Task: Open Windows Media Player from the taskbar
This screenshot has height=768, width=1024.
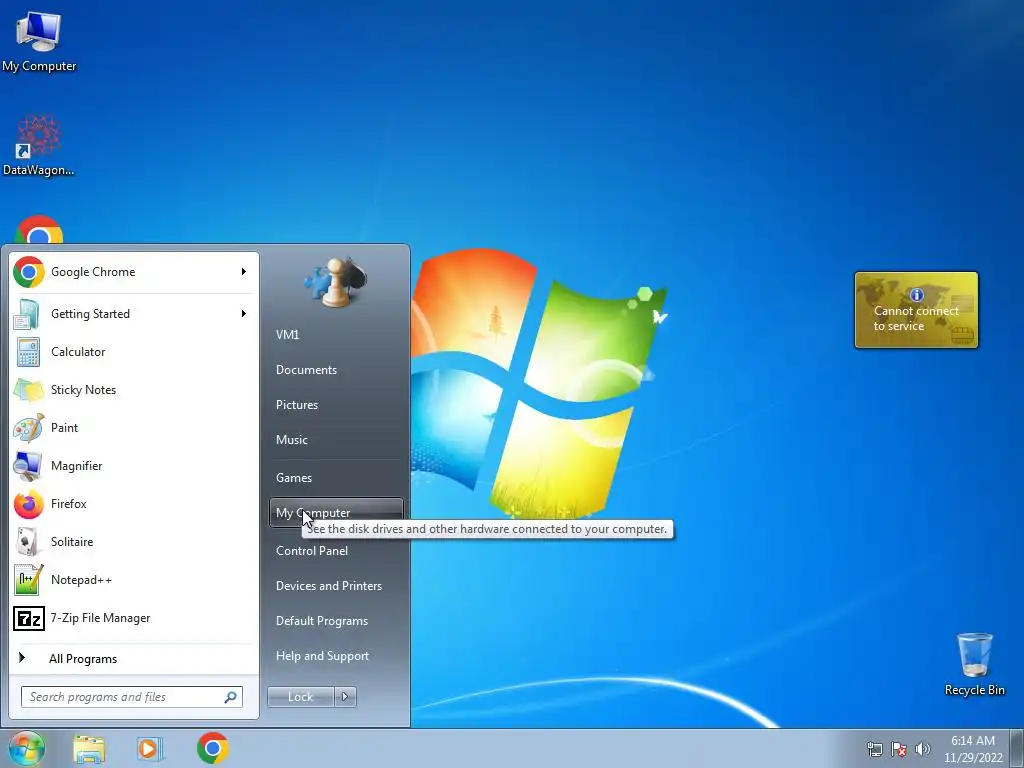Action: [150, 748]
